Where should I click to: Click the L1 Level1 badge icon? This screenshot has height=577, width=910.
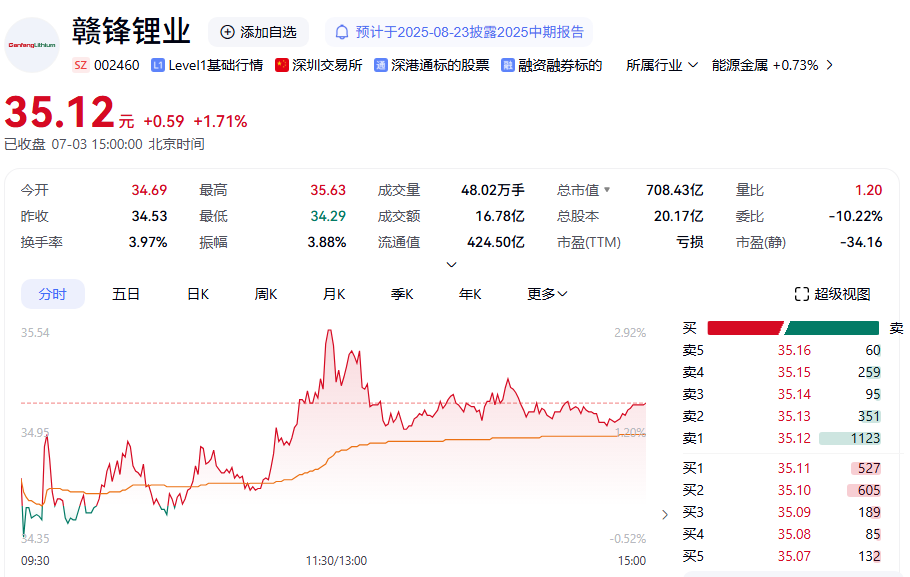[158, 65]
